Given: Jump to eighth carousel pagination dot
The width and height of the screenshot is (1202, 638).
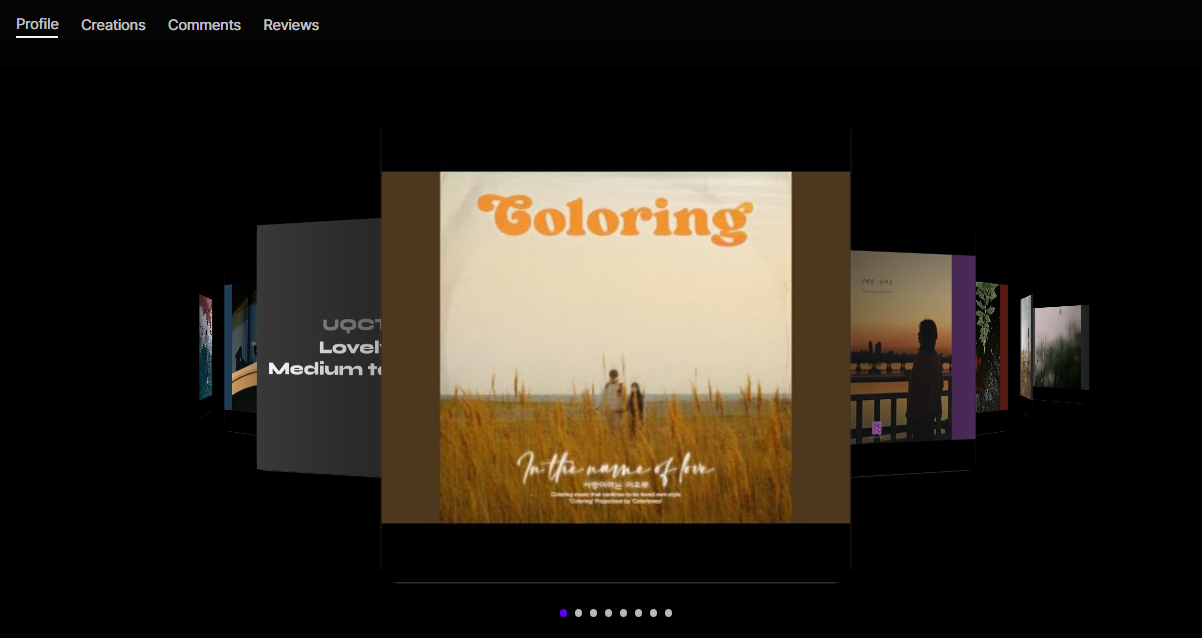Looking at the screenshot, I should 668,613.
